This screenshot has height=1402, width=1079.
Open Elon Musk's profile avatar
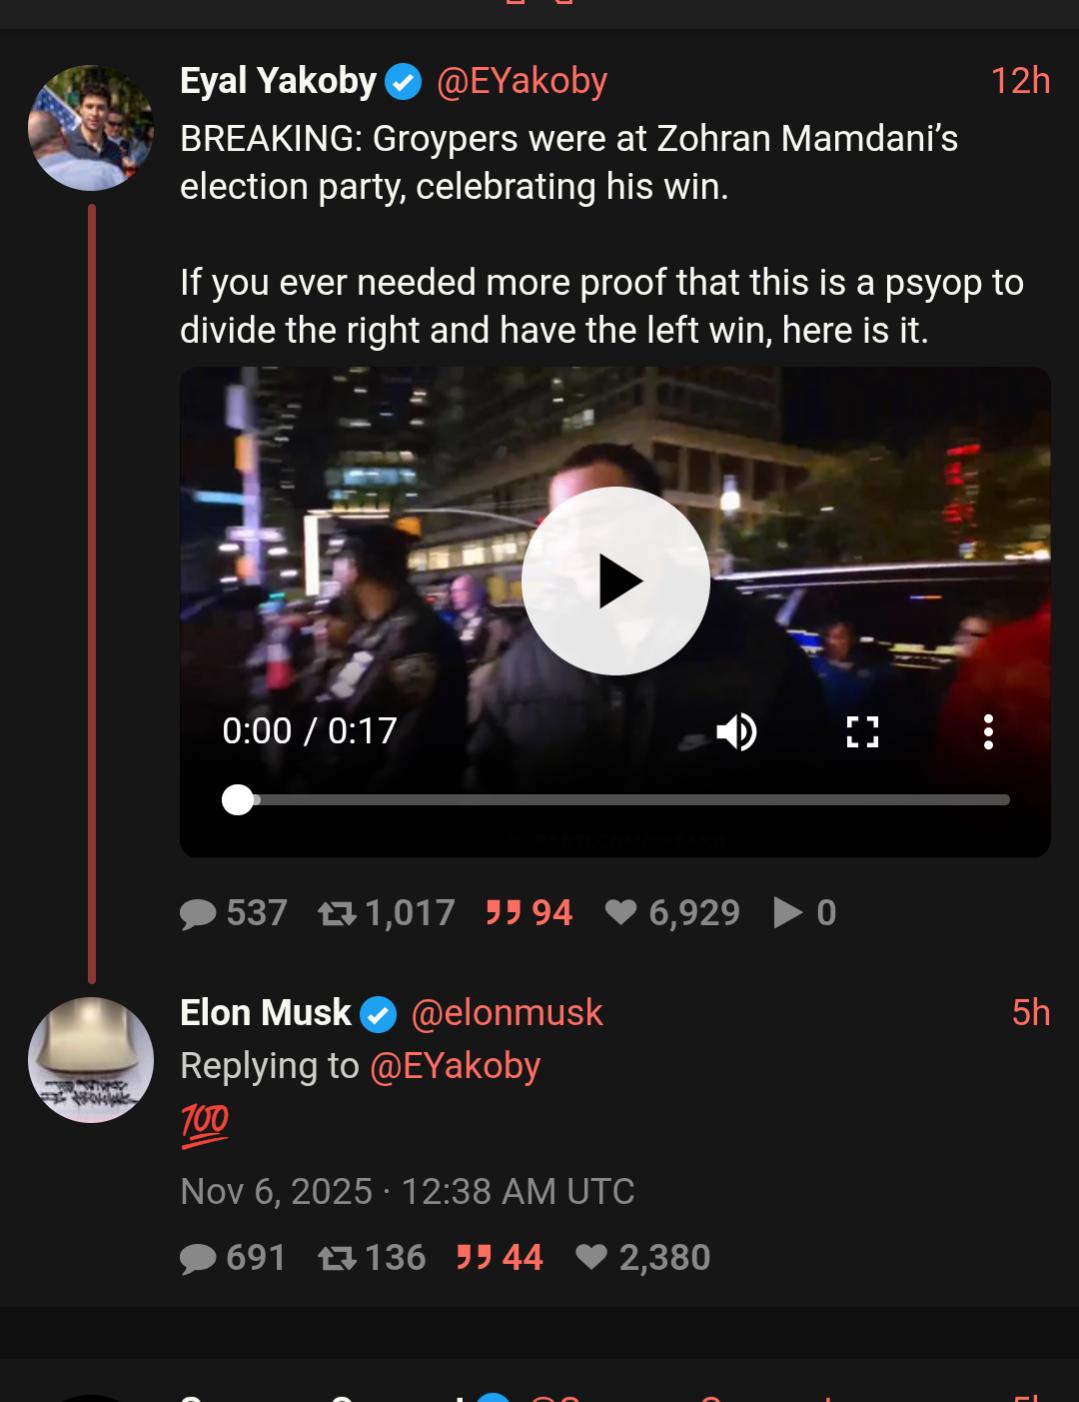(91, 1060)
